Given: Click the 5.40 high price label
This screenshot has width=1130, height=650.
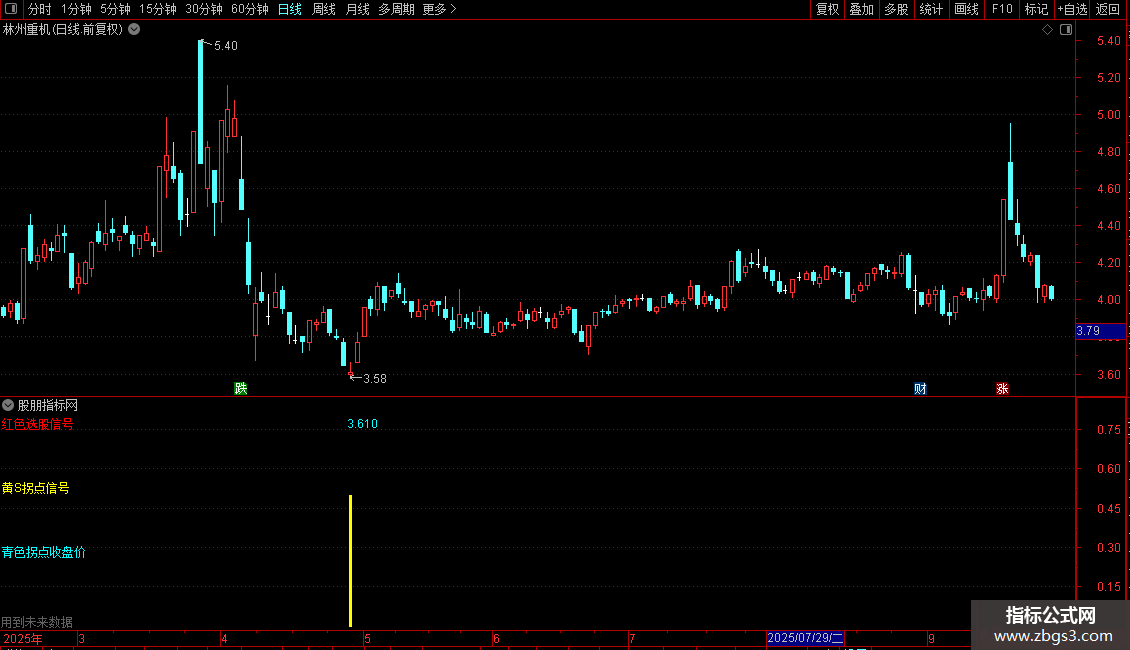Looking at the screenshot, I should (x=226, y=46).
